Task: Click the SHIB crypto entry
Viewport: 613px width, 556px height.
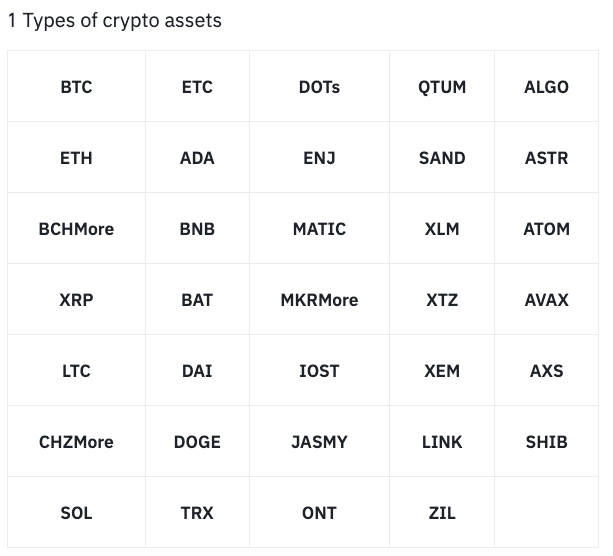Action: (x=546, y=442)
